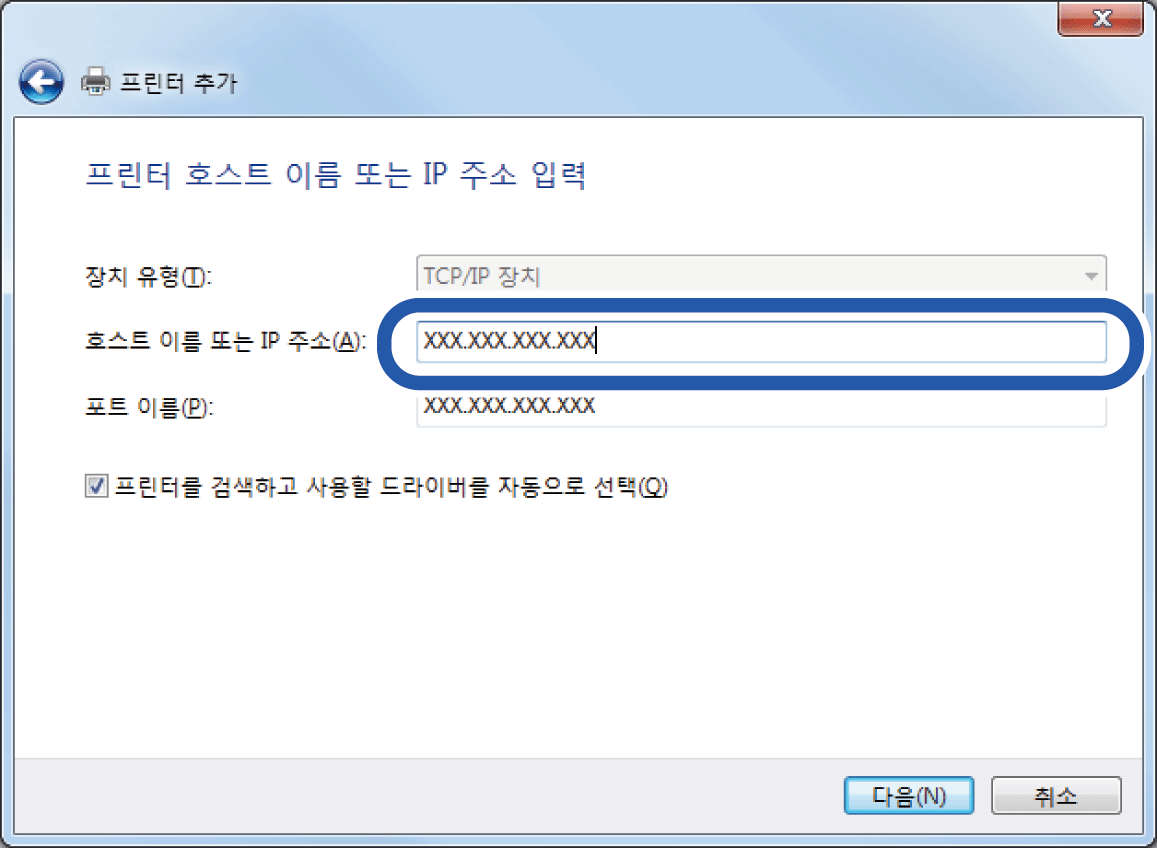The image size is (1157, 848).
Task: Click the TCP/IP 장치 text in device type
Action: pos(483,277)
